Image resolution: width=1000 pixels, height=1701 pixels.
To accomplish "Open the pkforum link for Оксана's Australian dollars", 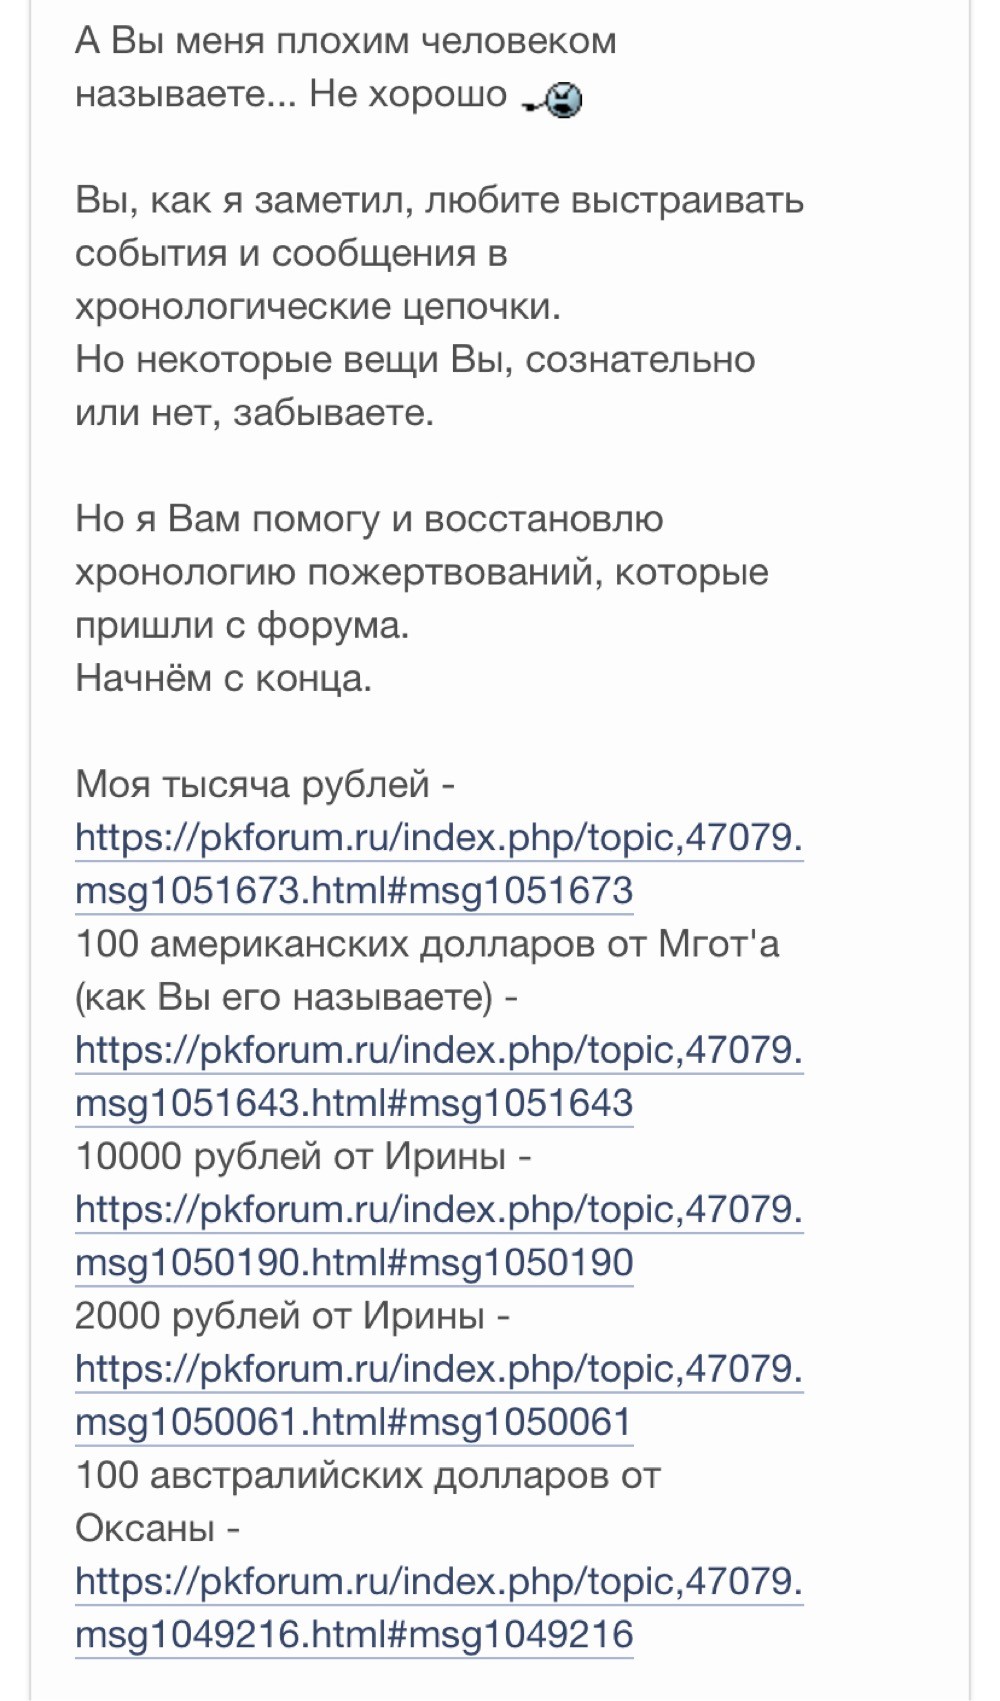I will point(439,1581).
